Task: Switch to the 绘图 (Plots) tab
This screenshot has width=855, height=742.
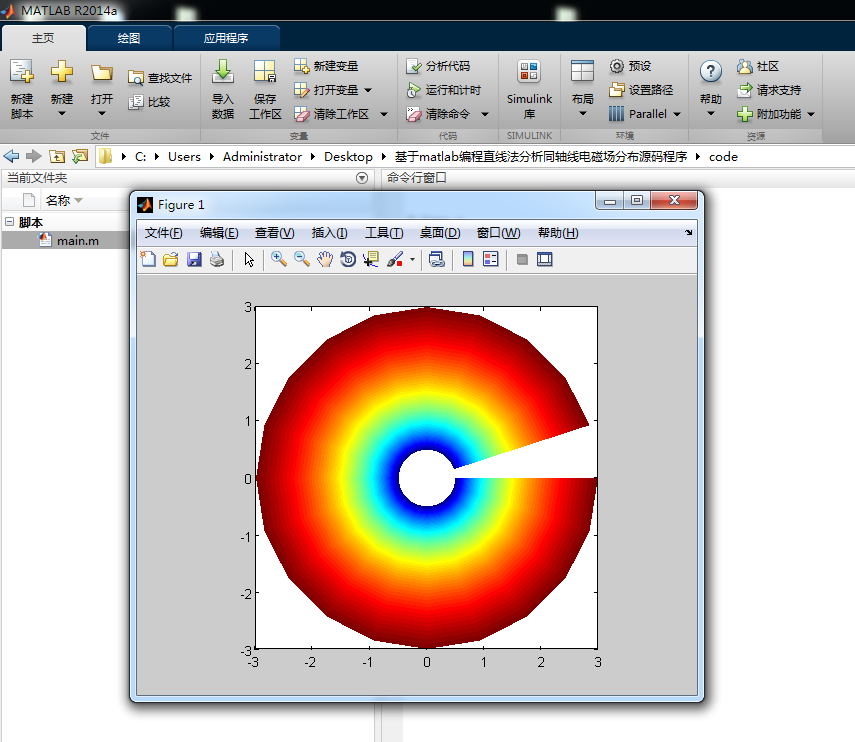Action: coord(129,38)
